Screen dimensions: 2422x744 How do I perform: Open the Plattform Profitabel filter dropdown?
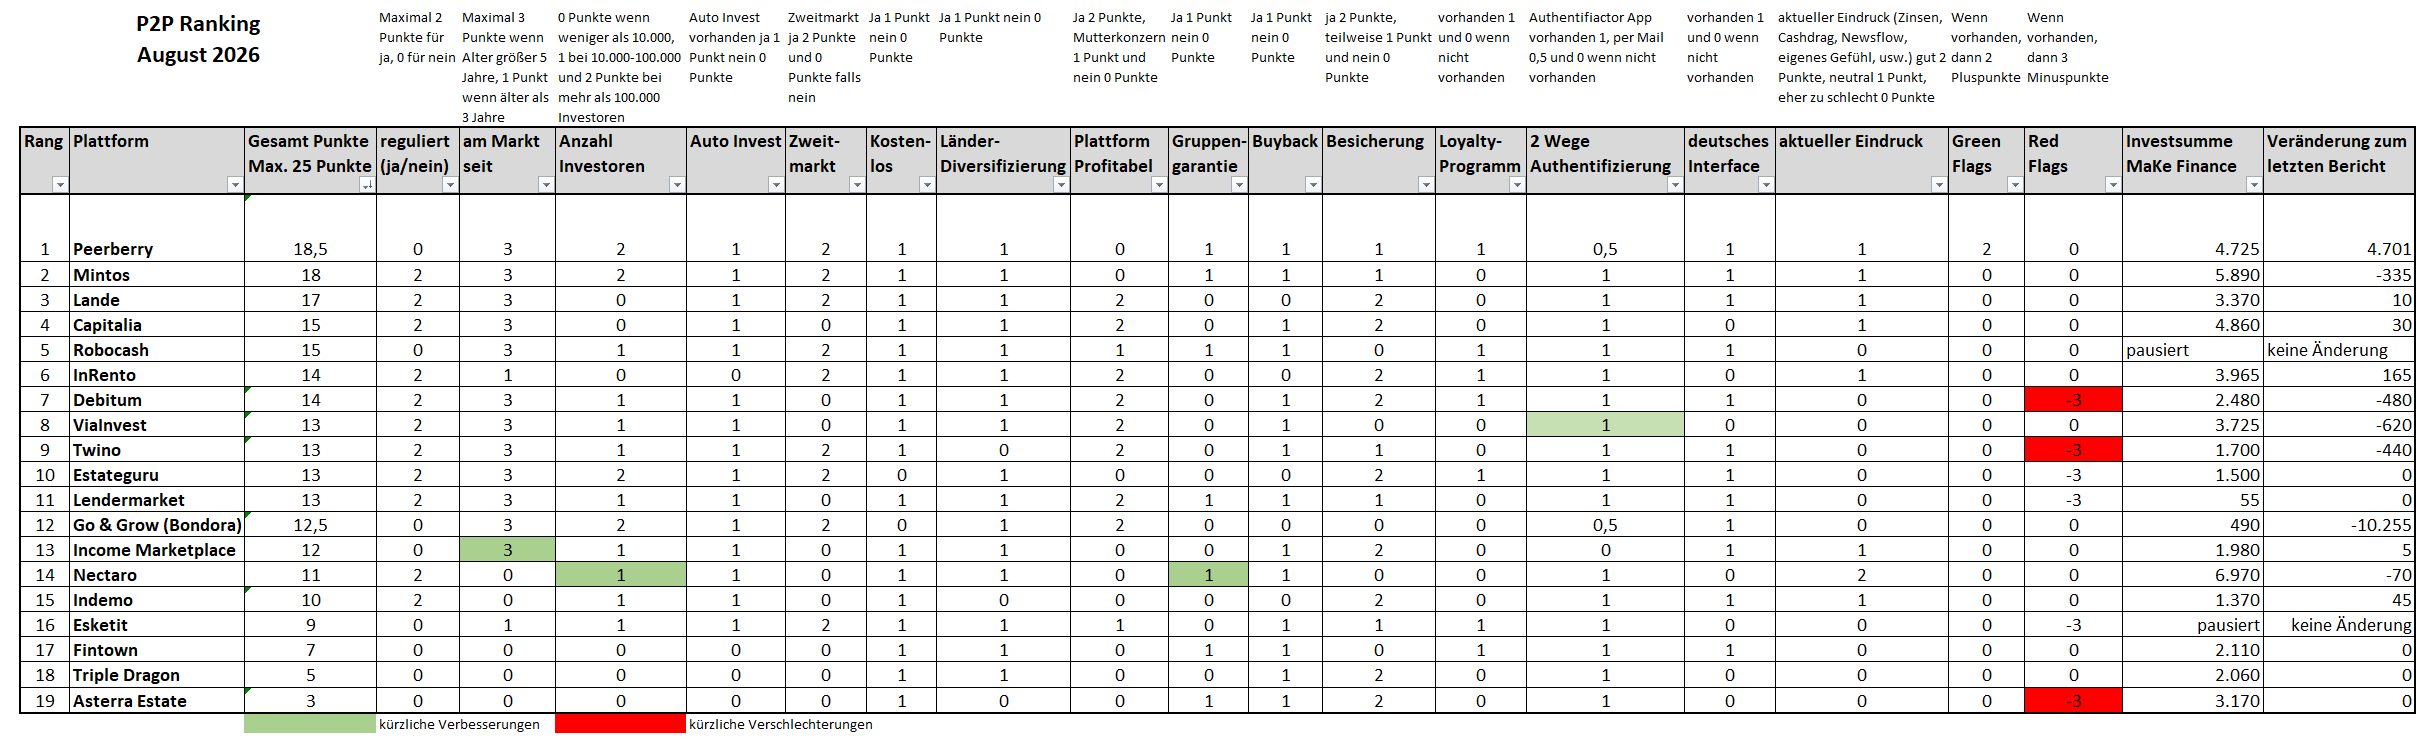[1159, 184]
